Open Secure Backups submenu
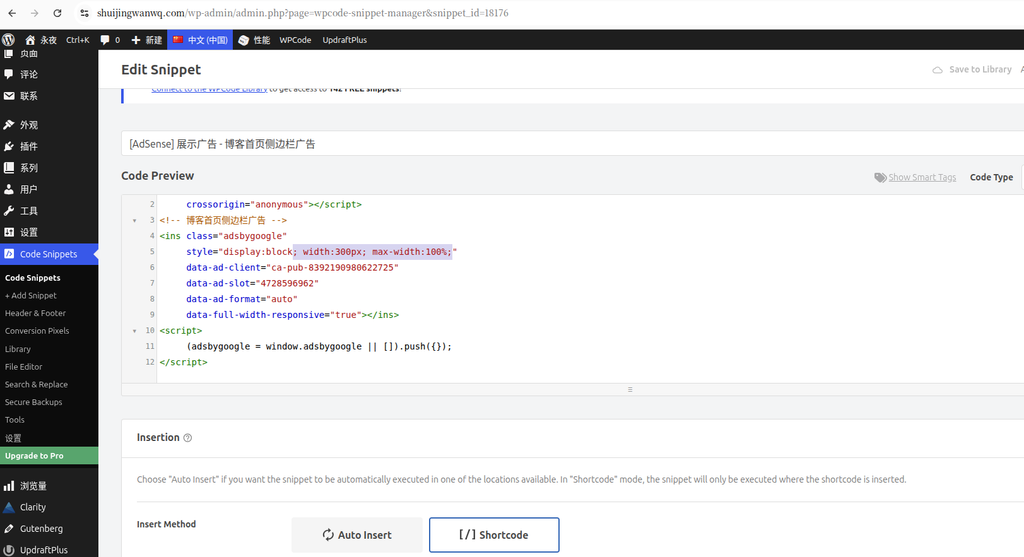The height and width of the screenshot is (557, 1024). 34,402
